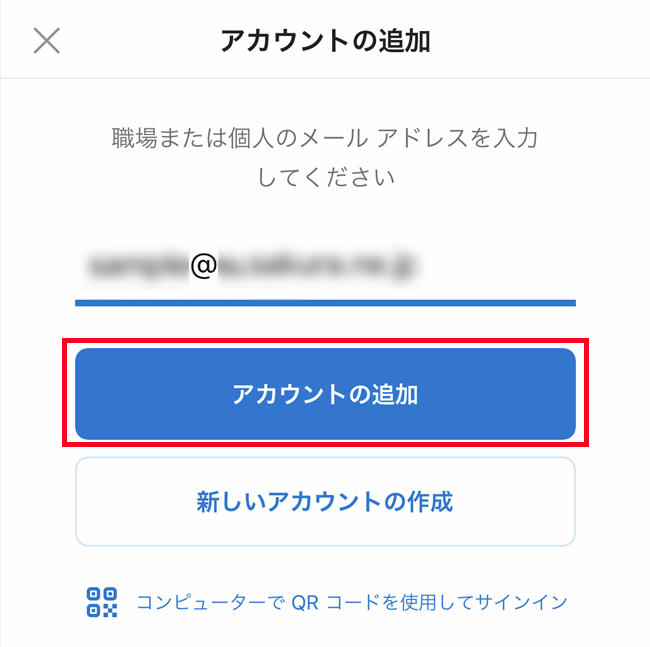
Task: Click the 職場または個人のメール アドレスを入力 instruction line
Action: (325, 137)
